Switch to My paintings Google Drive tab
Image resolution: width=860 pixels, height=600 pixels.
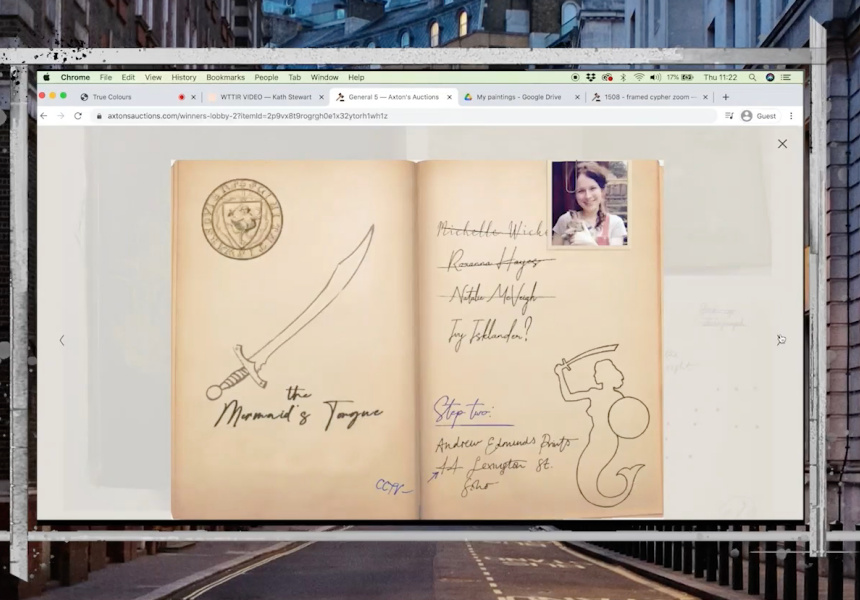[x=518, y=97]
